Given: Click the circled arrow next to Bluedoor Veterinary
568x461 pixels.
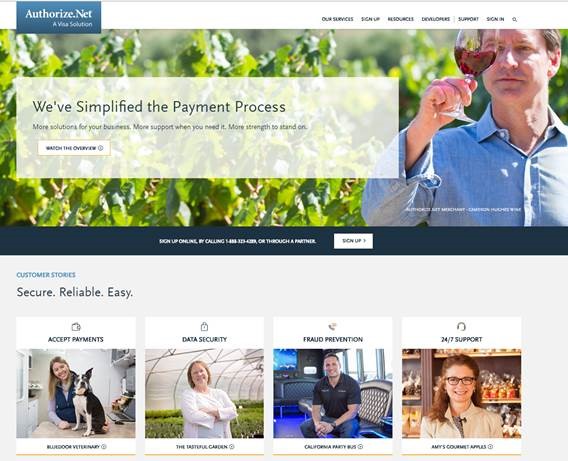Looking at the screenshot, I should [104, 447].
